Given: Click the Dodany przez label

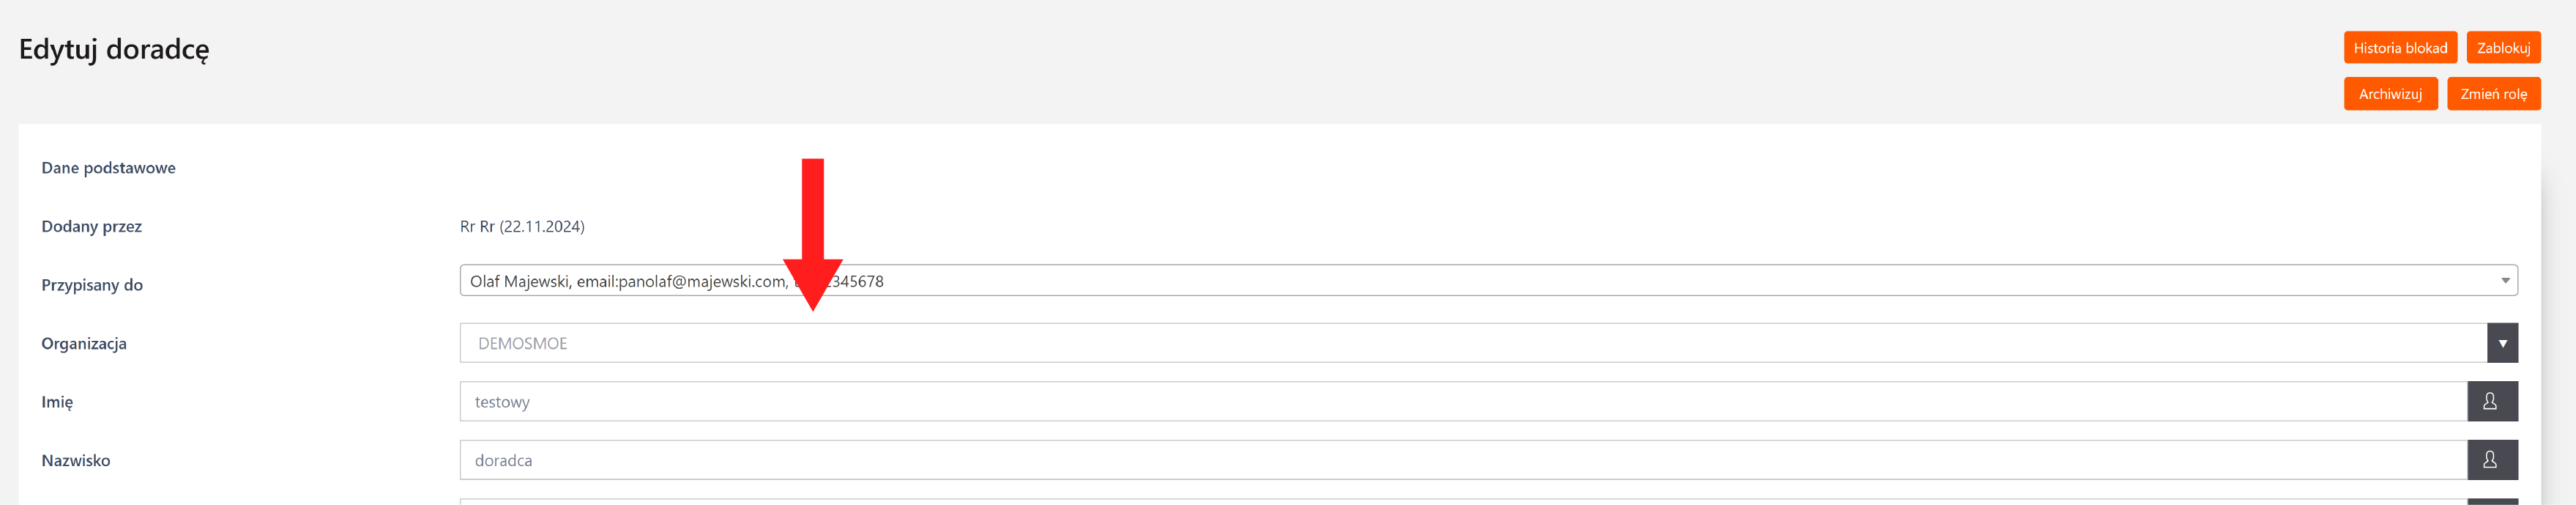Looking at the screenshot, I should [x=92, y=226].
